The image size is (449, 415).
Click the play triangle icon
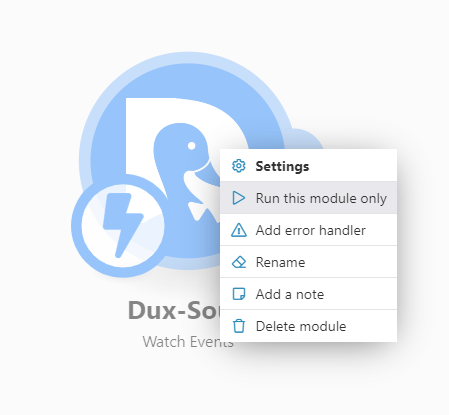[x=239, y=198]
